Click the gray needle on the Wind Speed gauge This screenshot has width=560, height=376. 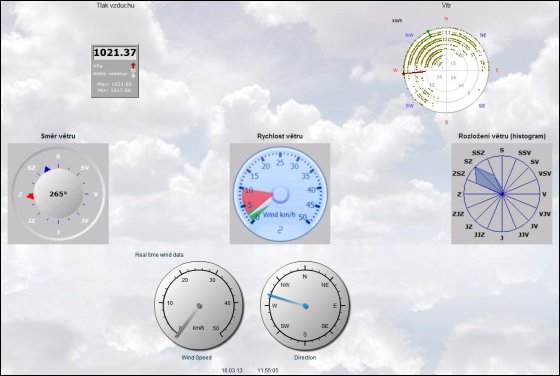pyautogui.click(x=189, y=321)
